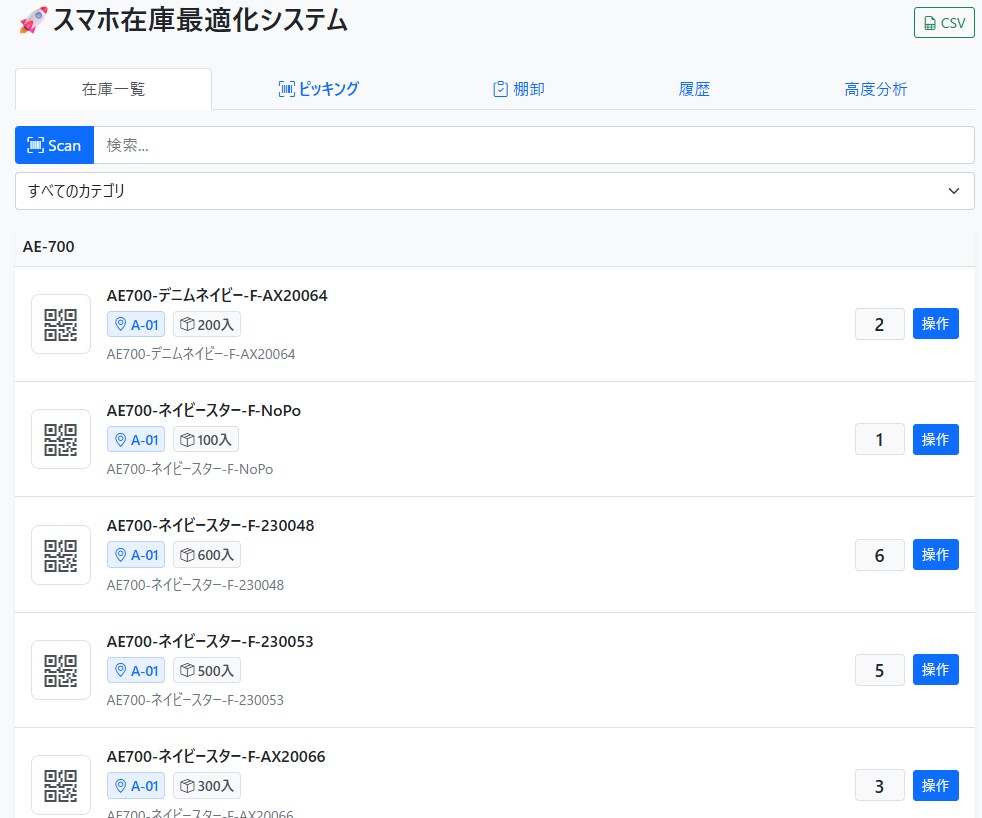The image size is (982, 818).
Task: Open QR code for AE700-デニムネイビー-F-AX20064
Action: tap(61, 324)
